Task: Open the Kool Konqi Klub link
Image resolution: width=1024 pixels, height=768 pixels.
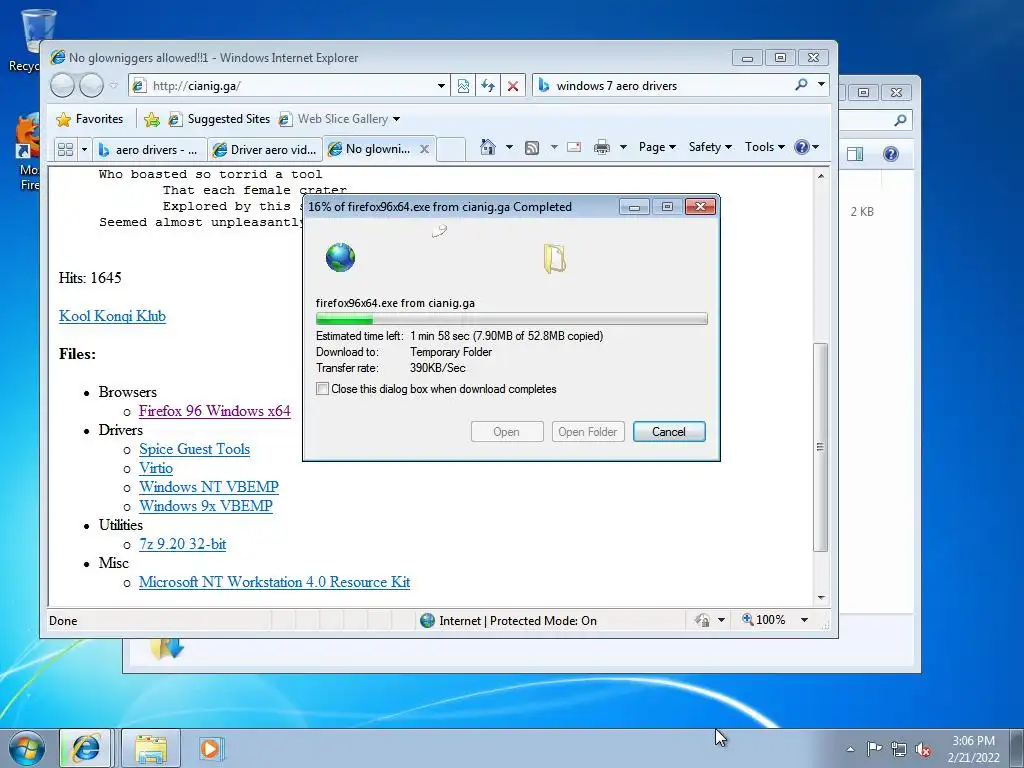Action: pyautogui.click(x=112, y=316)
